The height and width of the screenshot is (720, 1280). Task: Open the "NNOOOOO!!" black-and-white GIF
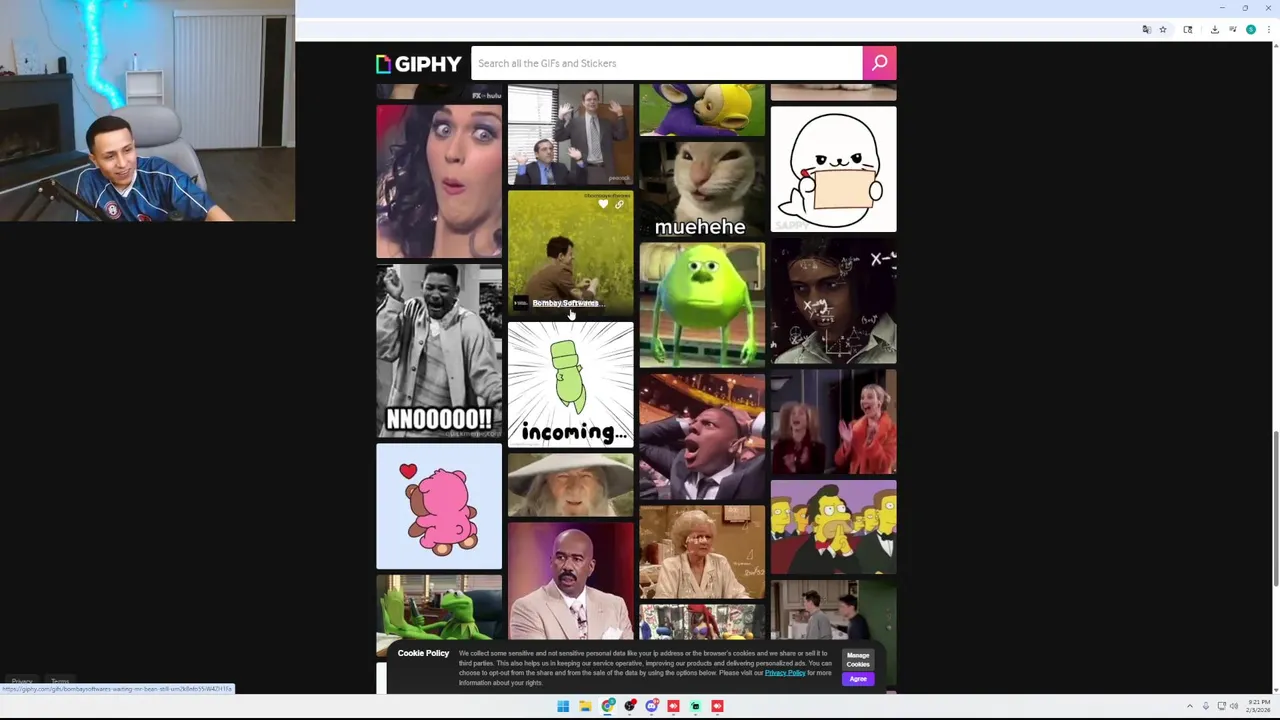click(x=439, y=351)
